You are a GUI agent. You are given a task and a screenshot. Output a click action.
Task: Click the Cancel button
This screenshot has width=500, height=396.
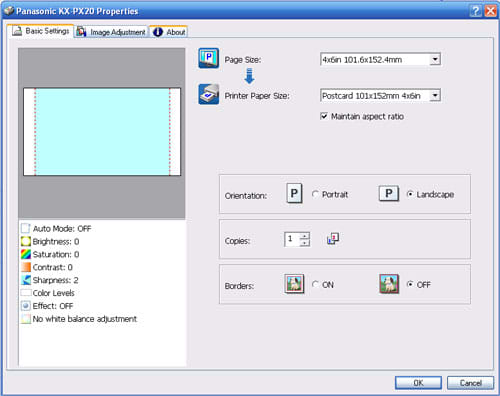[470, 383]
